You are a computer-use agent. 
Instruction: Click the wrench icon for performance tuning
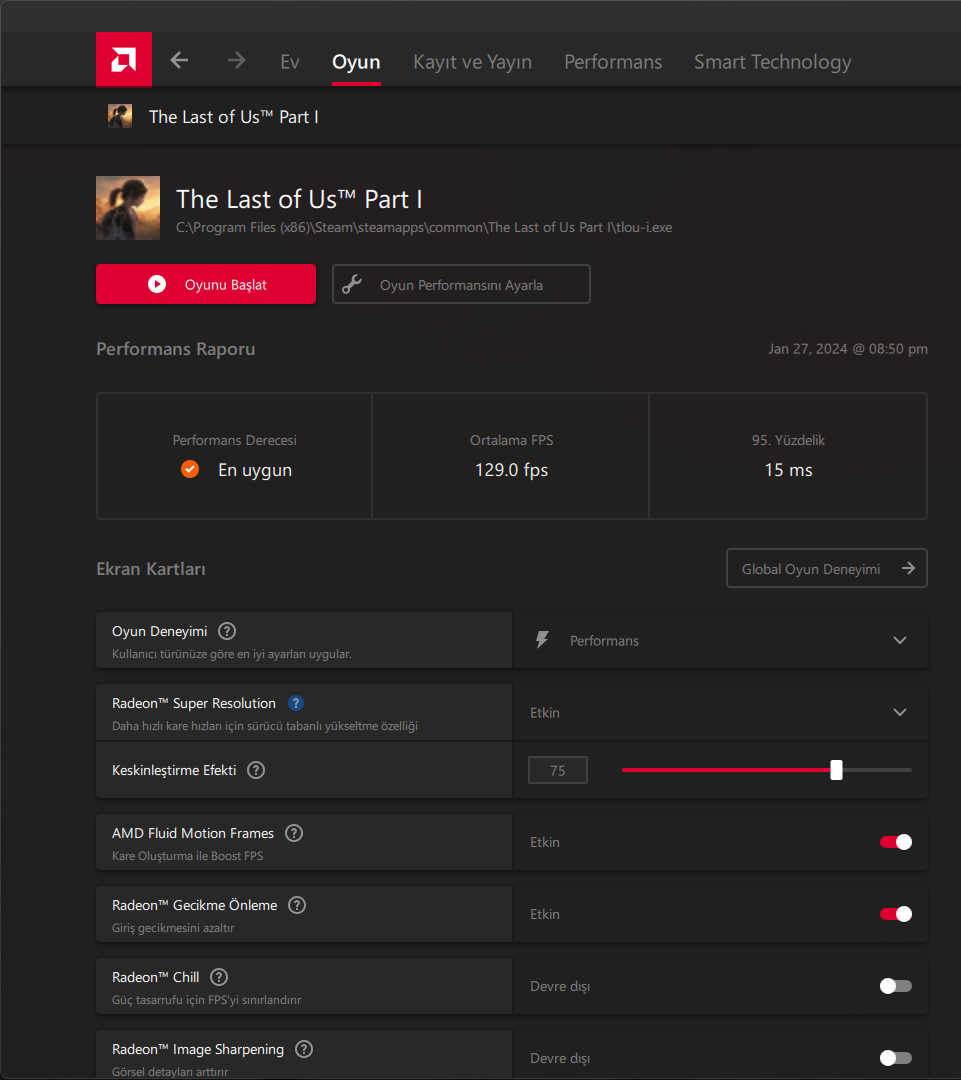(352, 284)
